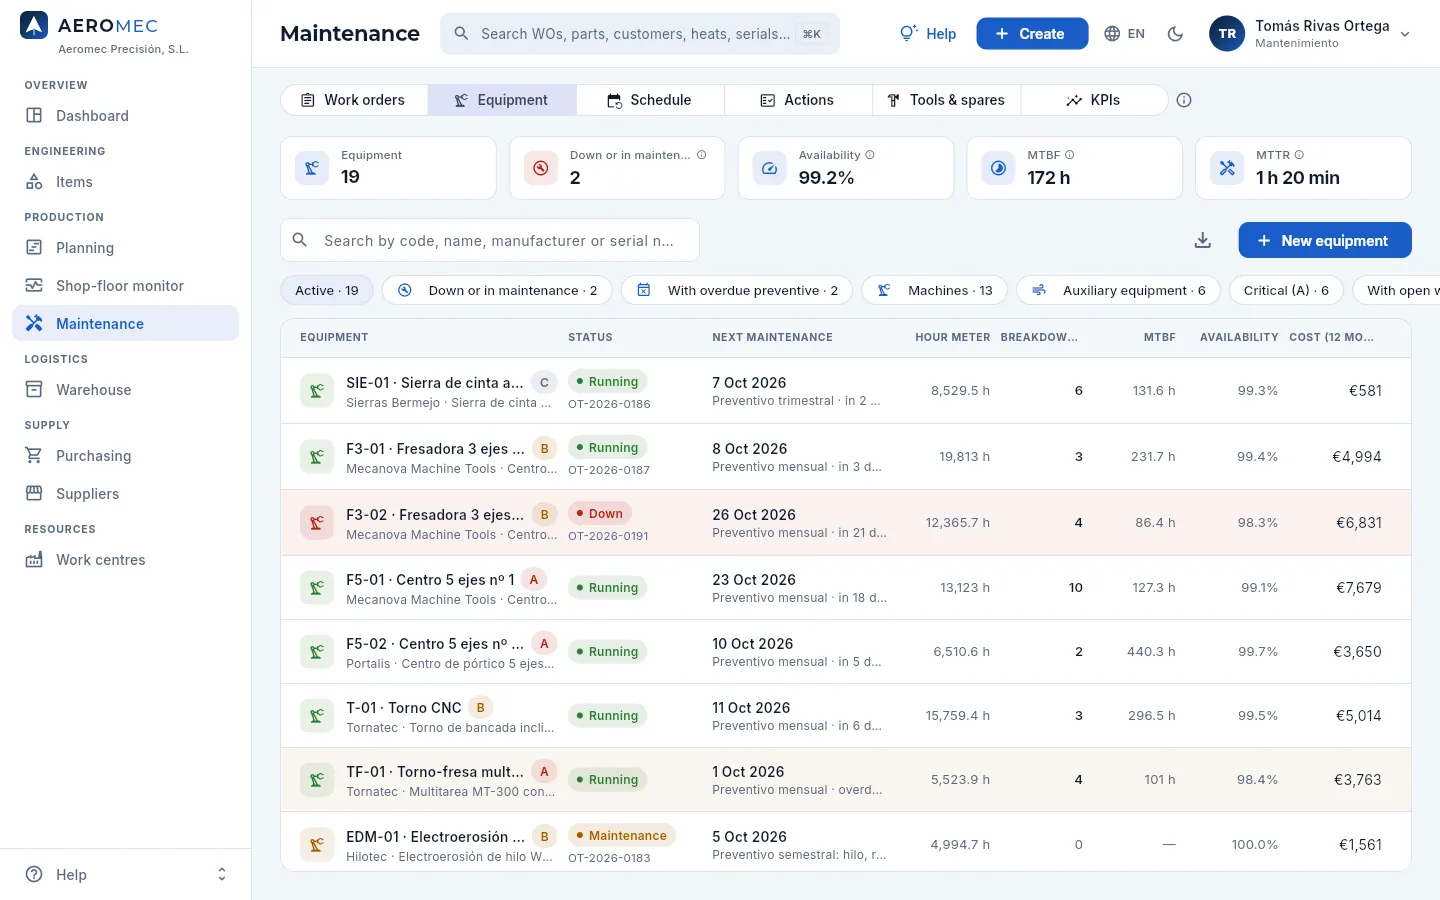Toggle Critical (A) · 6 filter
Image resolution: width=1440 pixels, height=900 pixels.
pos(1286,290)
